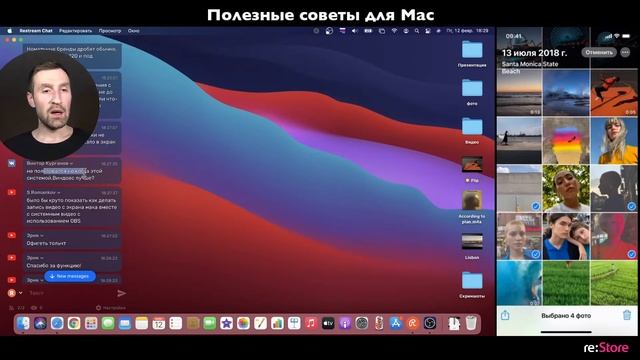This screenshot has width=640, height=360.
Task: Open Safari in the Dock
Action: pyautogui.click(x=57, y=324)
